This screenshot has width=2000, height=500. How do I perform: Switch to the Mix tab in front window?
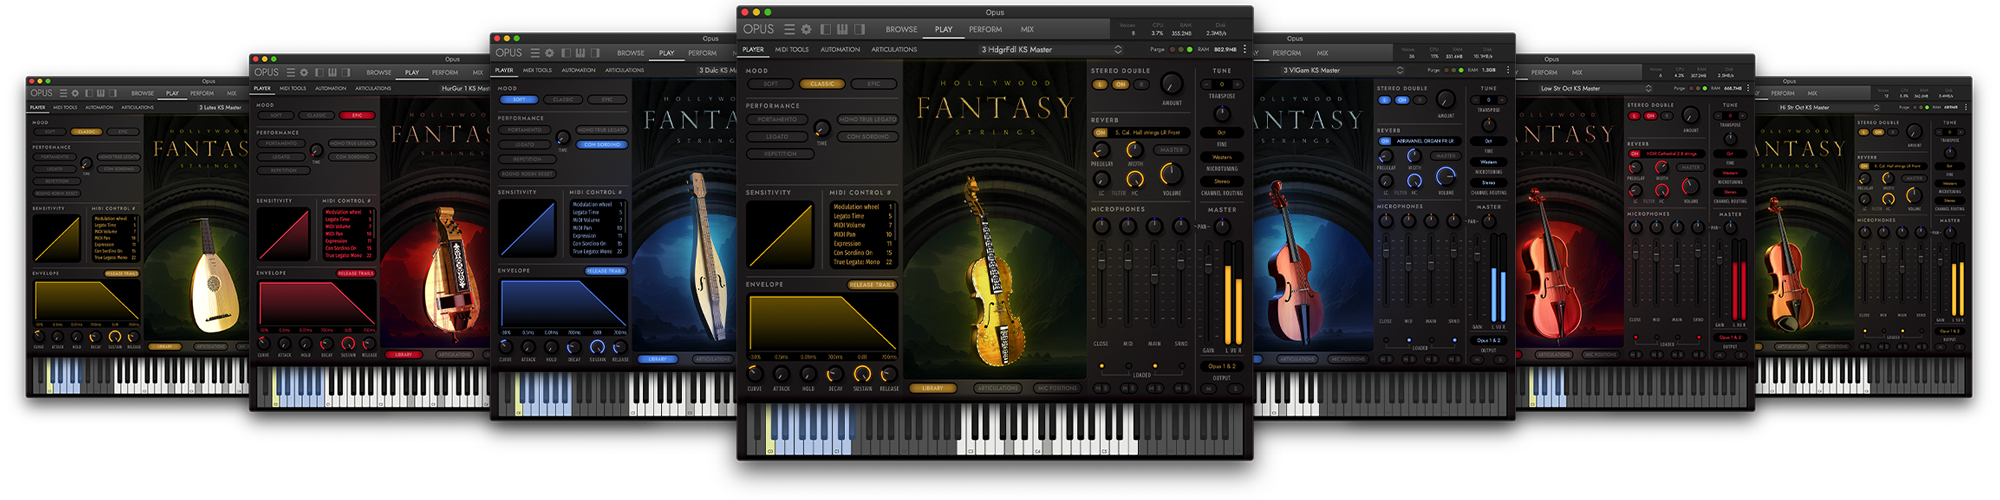pyautogui.click(x=1027, y=29)
